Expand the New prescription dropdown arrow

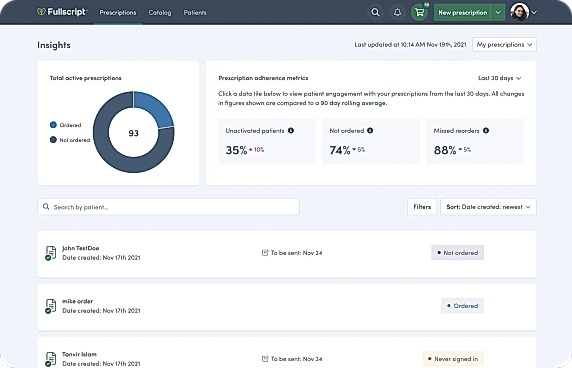[498, 12]
